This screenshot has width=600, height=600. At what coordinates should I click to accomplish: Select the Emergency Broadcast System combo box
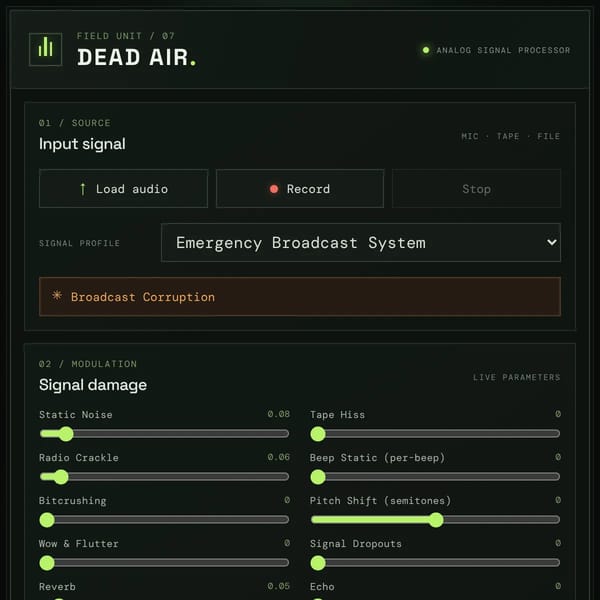(x=361, y=243)
